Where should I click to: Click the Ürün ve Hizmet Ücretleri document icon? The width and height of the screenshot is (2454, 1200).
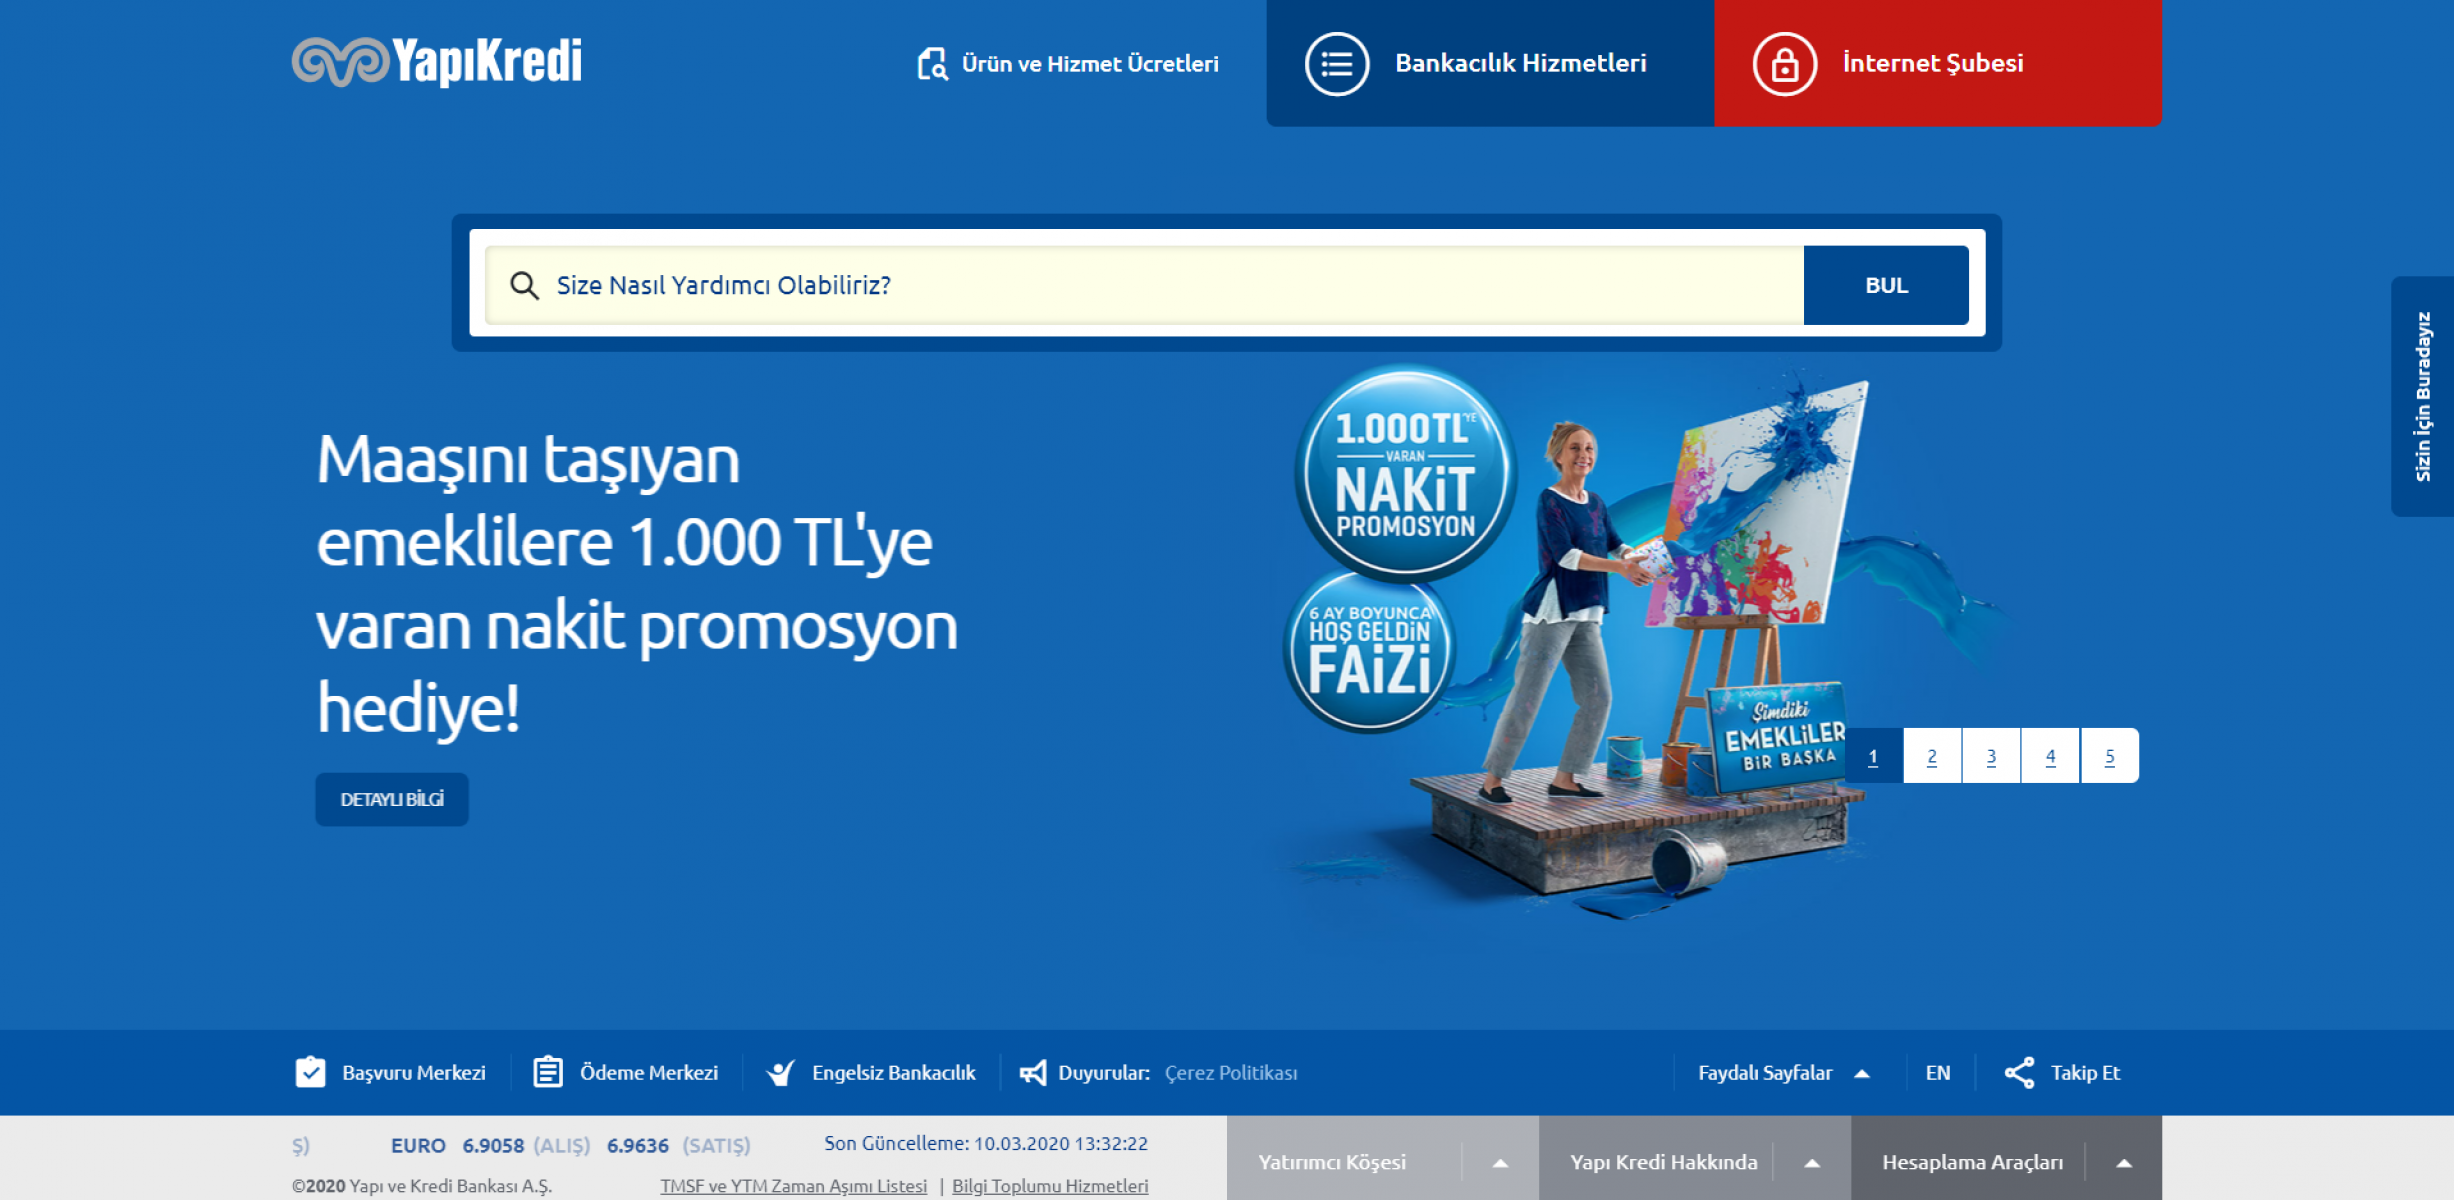click(932, 64)
